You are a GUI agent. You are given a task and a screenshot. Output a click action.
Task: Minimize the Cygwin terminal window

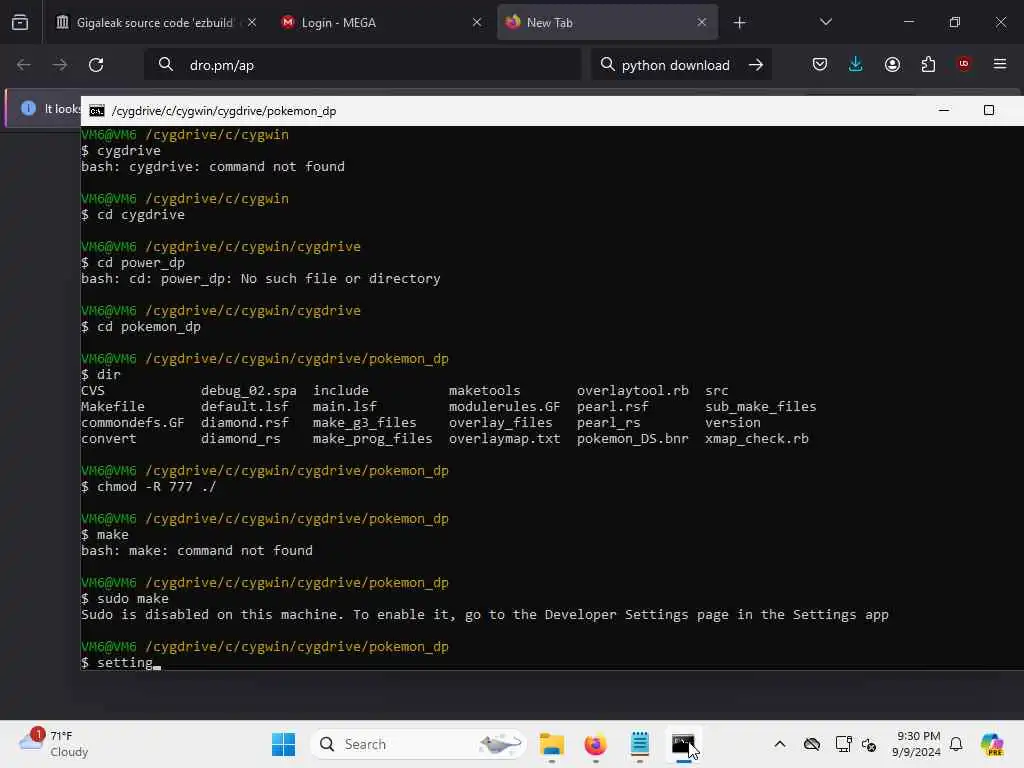coord(944,110)
